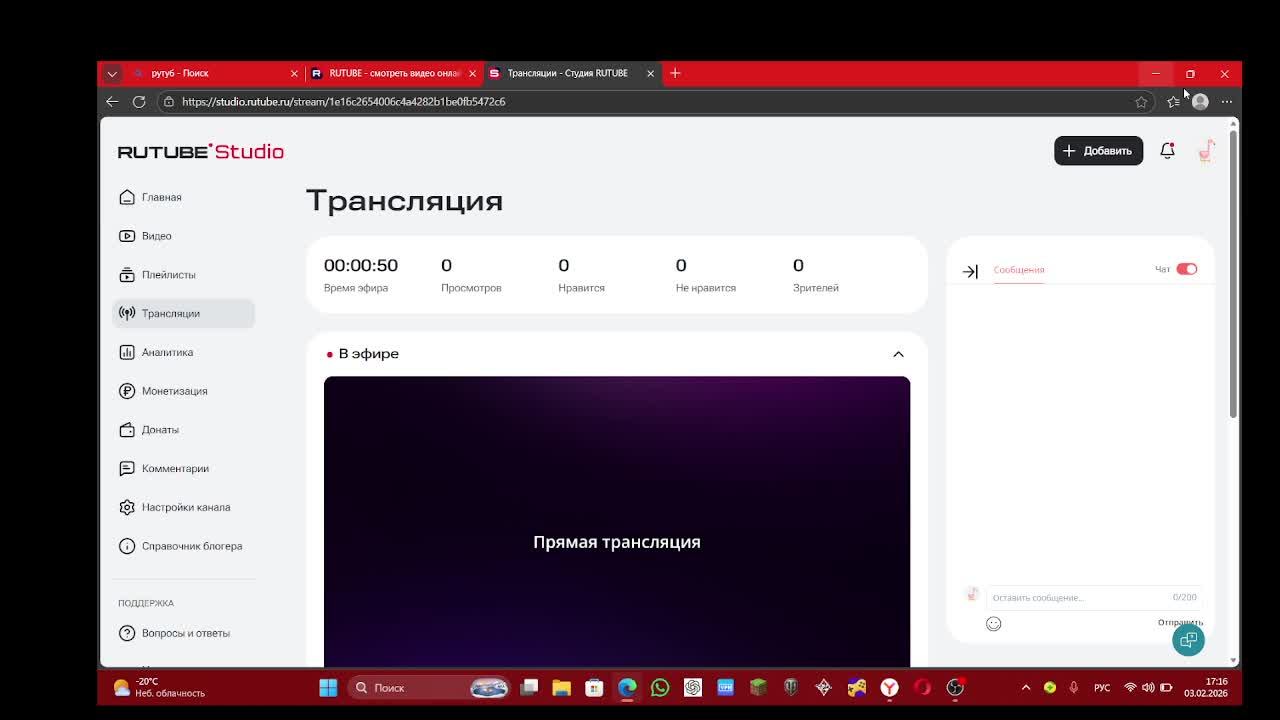The height and width of the screenshot is (720, 1280).
Task: Open the Видео section icon
Action: point(127,236)
